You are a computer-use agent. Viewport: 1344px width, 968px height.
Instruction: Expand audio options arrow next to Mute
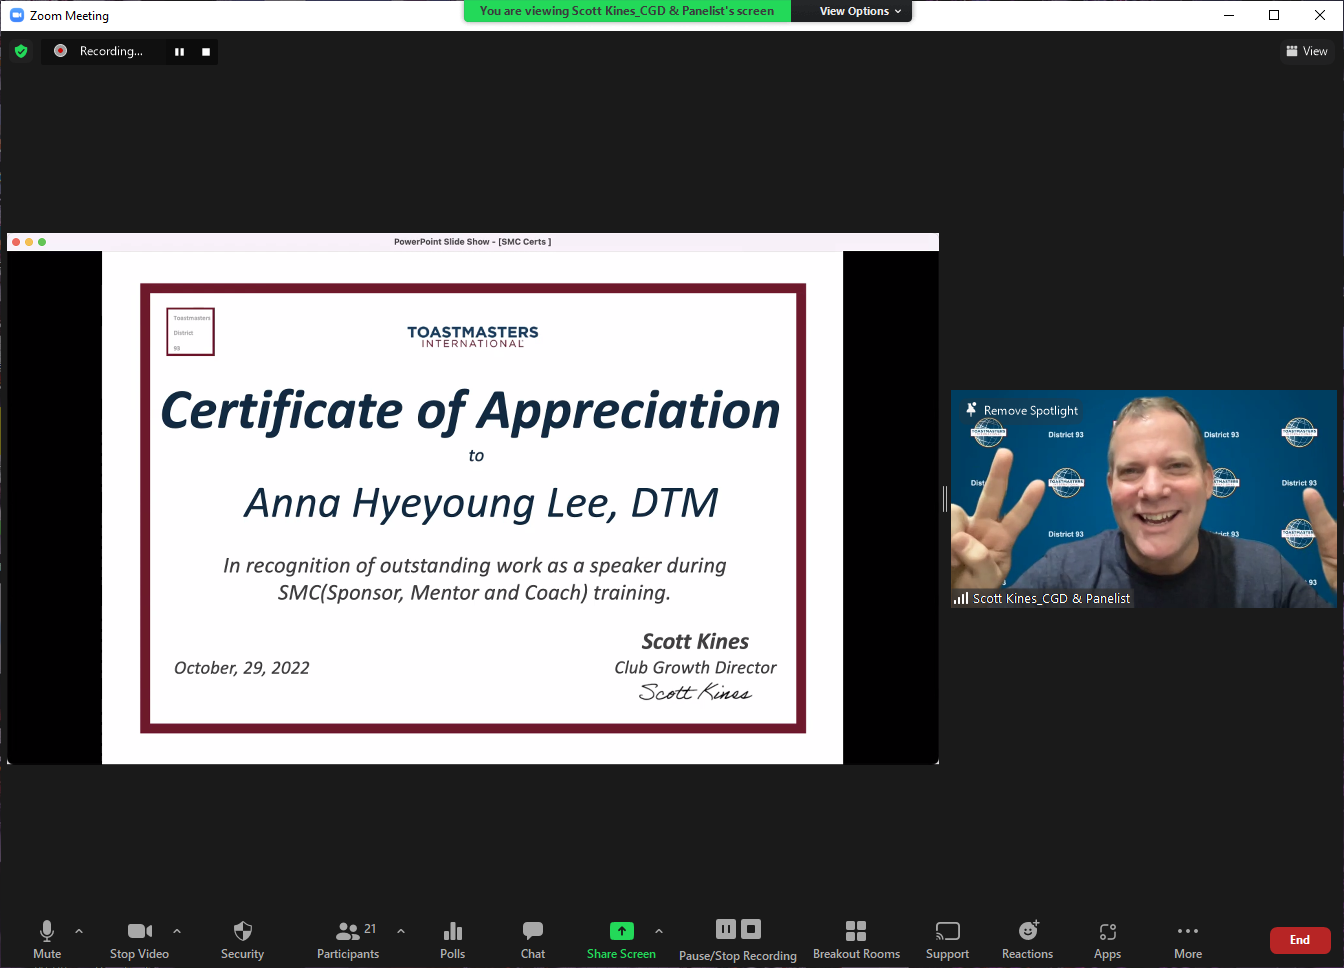click(x=79, y=931)
